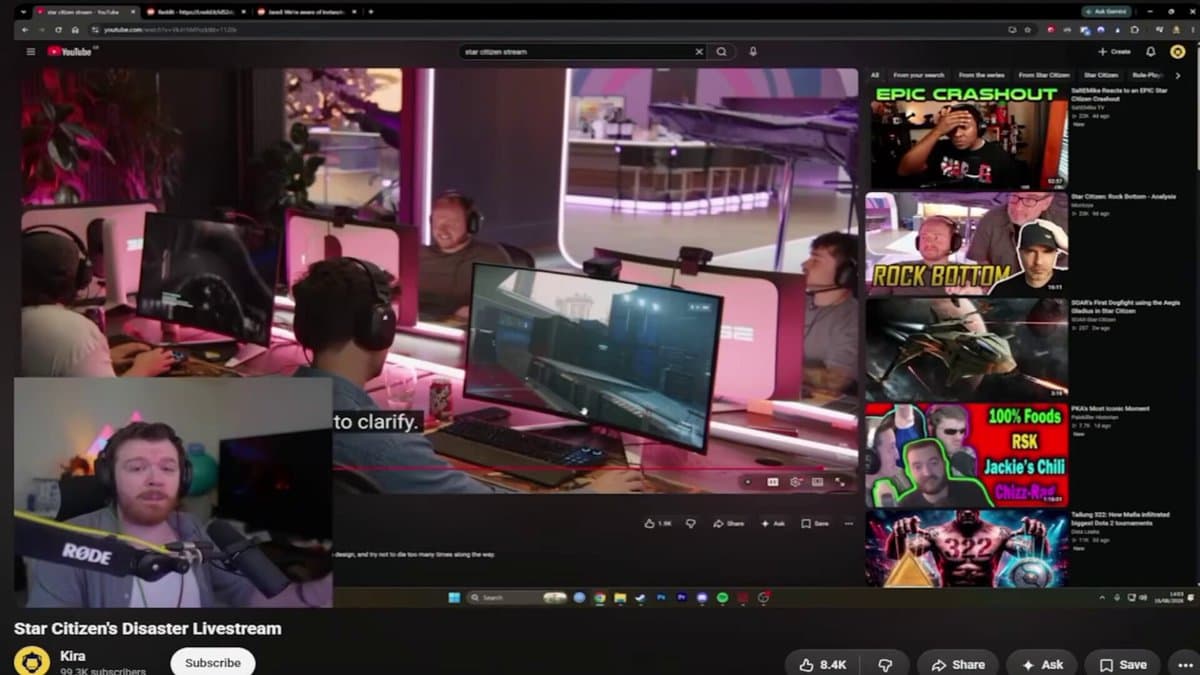This screenshot has width=1200, height=675.
Task: Open File Explorer from the taskbar
Action: pyautogui.click(x=620, y=597)
